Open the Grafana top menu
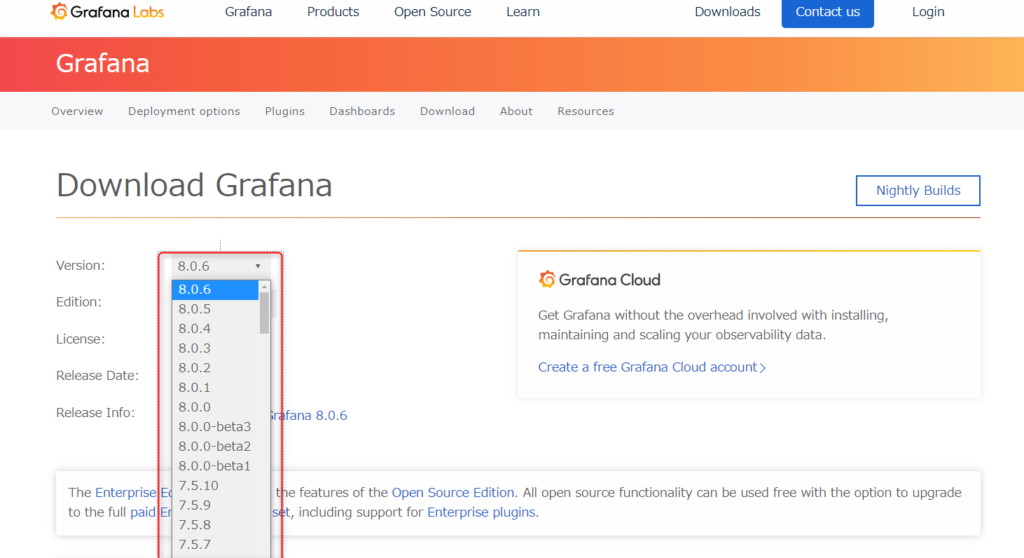 pos(248,12)
